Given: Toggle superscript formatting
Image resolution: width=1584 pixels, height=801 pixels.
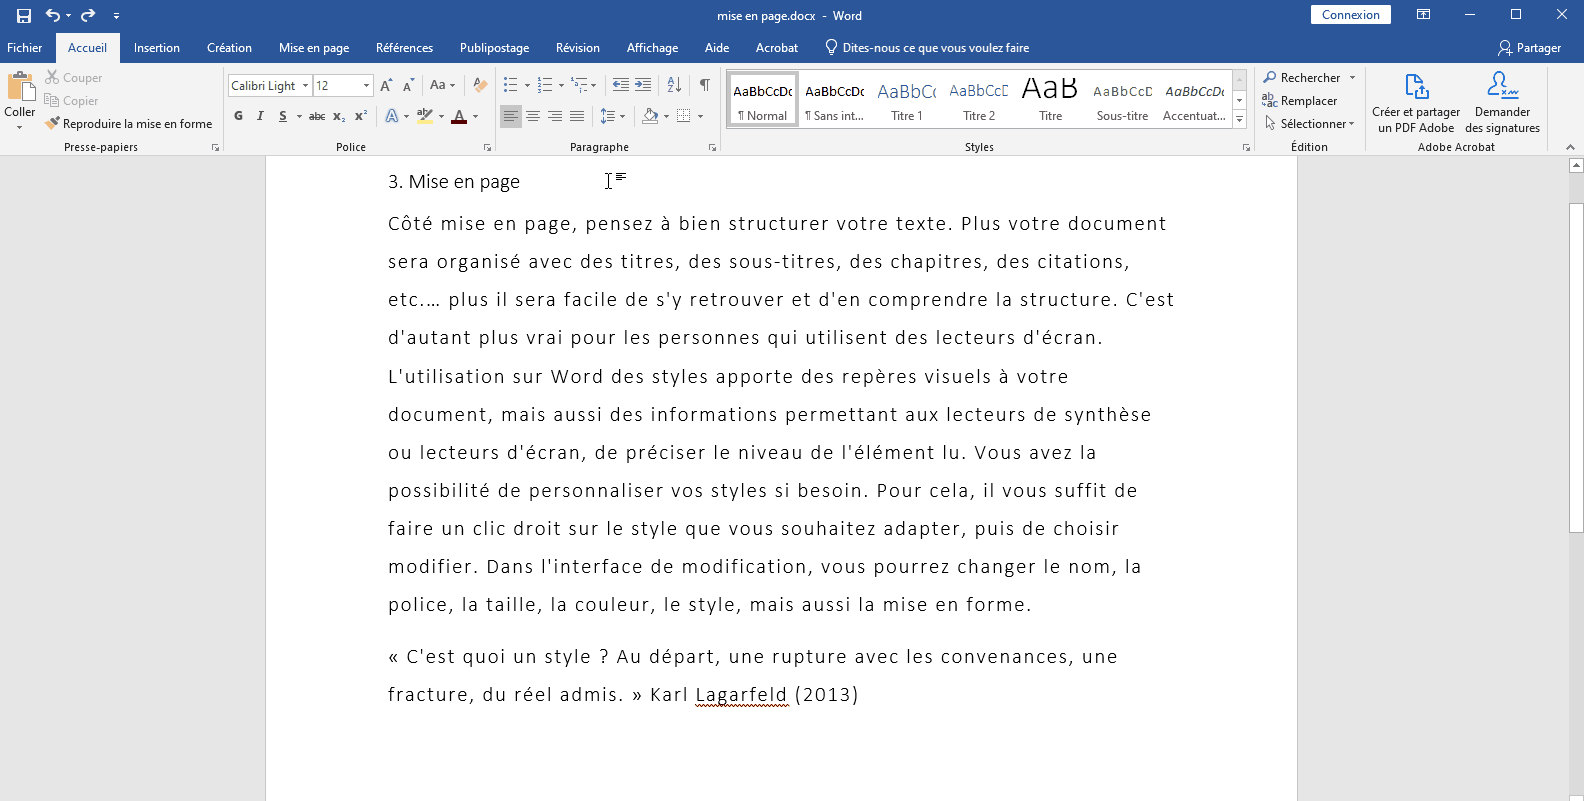Looking at the screenshot, I should (361, 116).
